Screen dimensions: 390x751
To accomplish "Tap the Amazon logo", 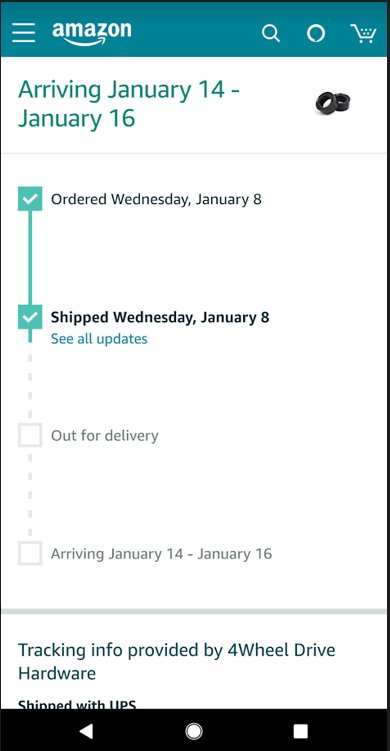I will point(92,33).
